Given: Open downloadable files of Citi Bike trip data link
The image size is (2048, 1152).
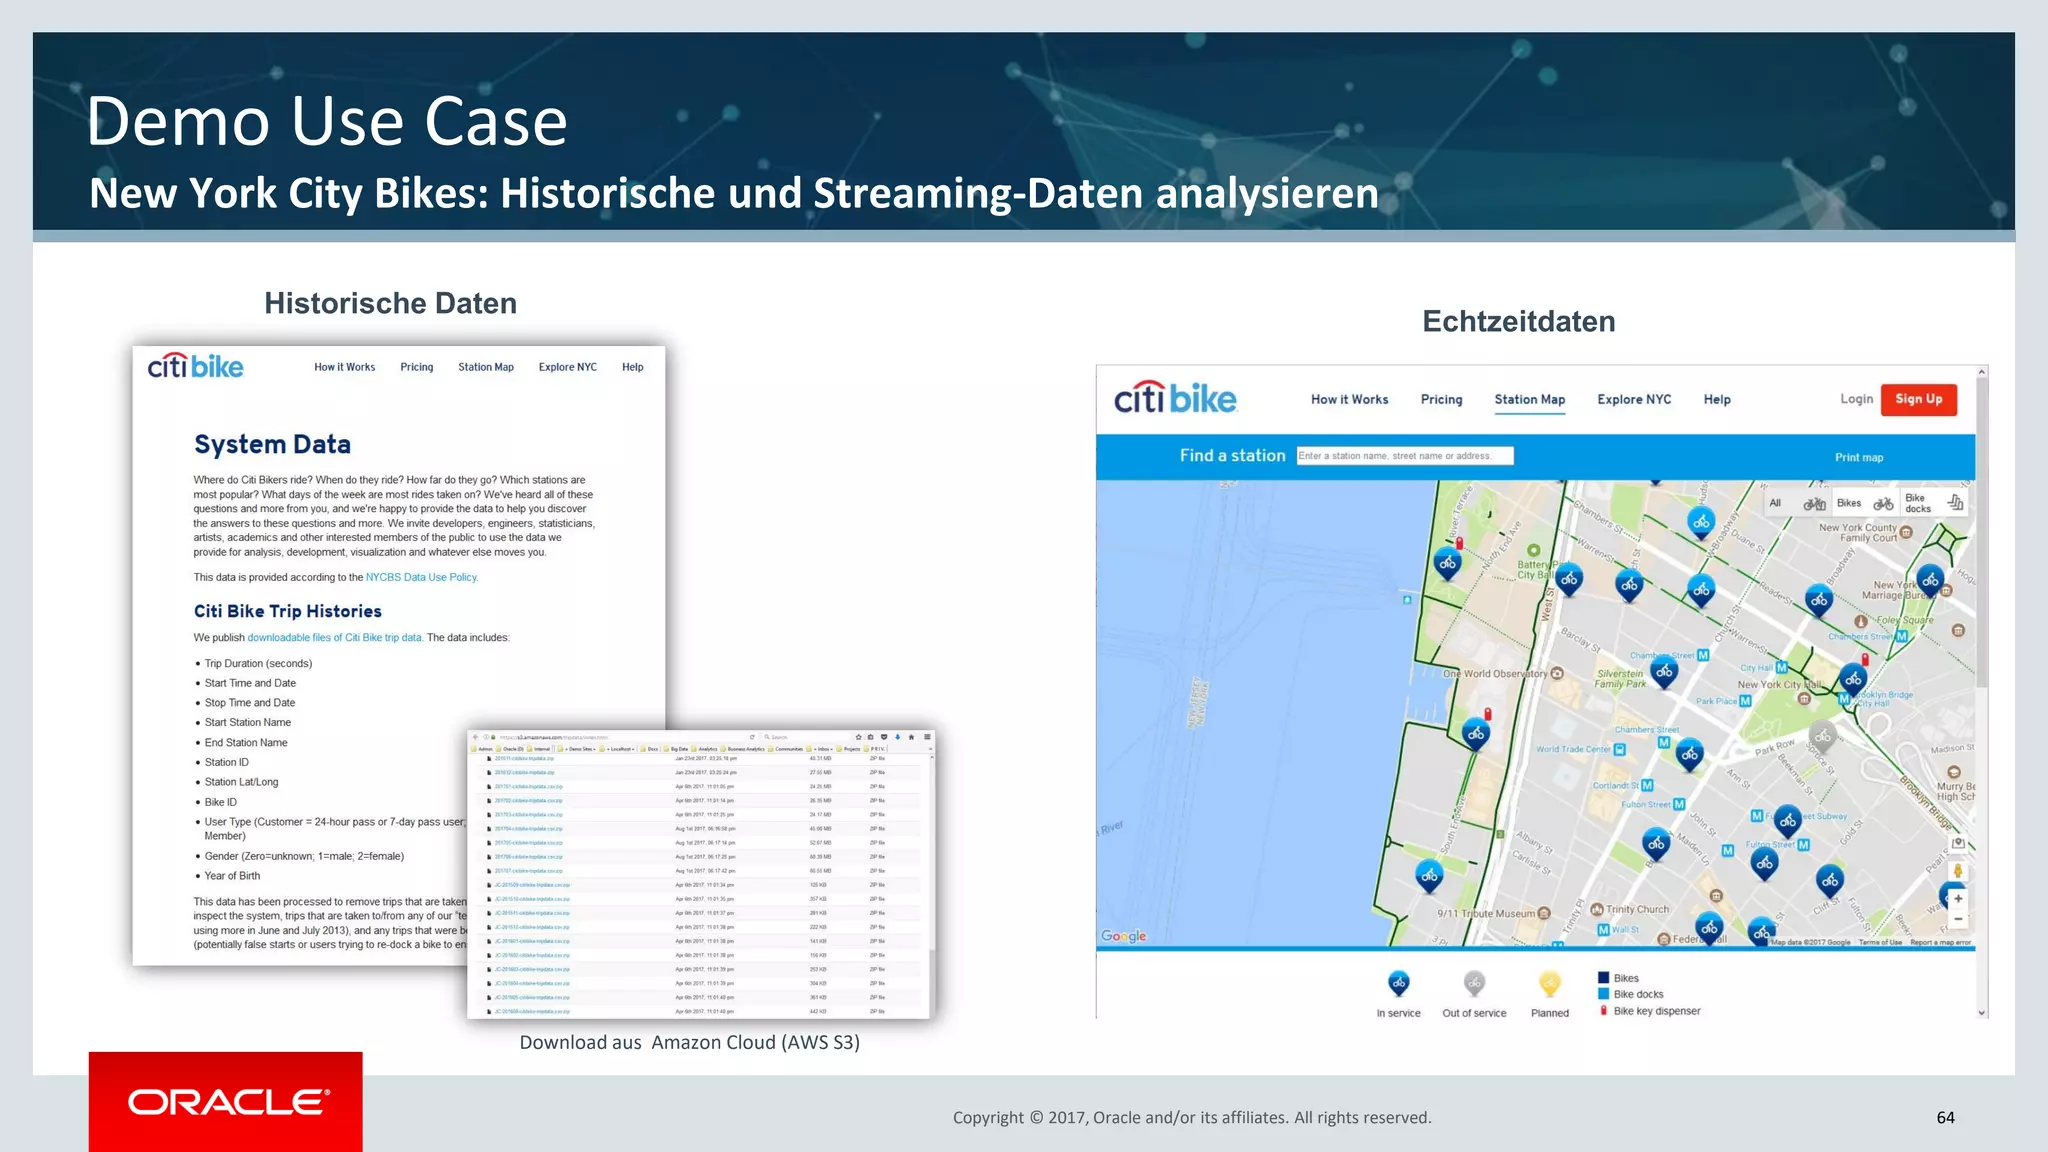Looking at the screenshot, I should pyautogui.click(x=334, y=637).
